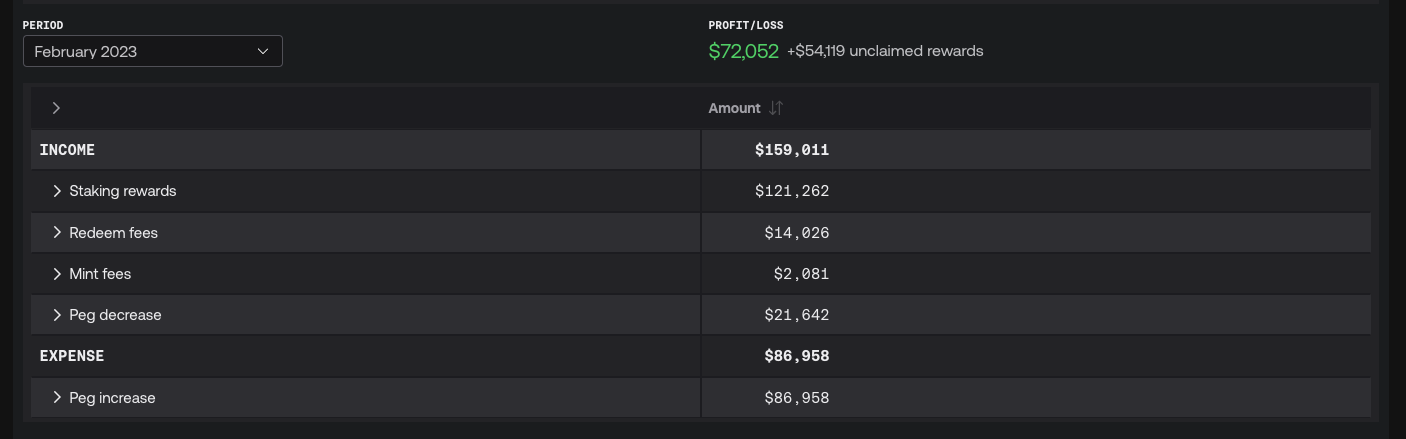This screenshot has height=439, width=1406.
Task: Open the February 2023 period dropdown
Action: [x=152, y=51]
